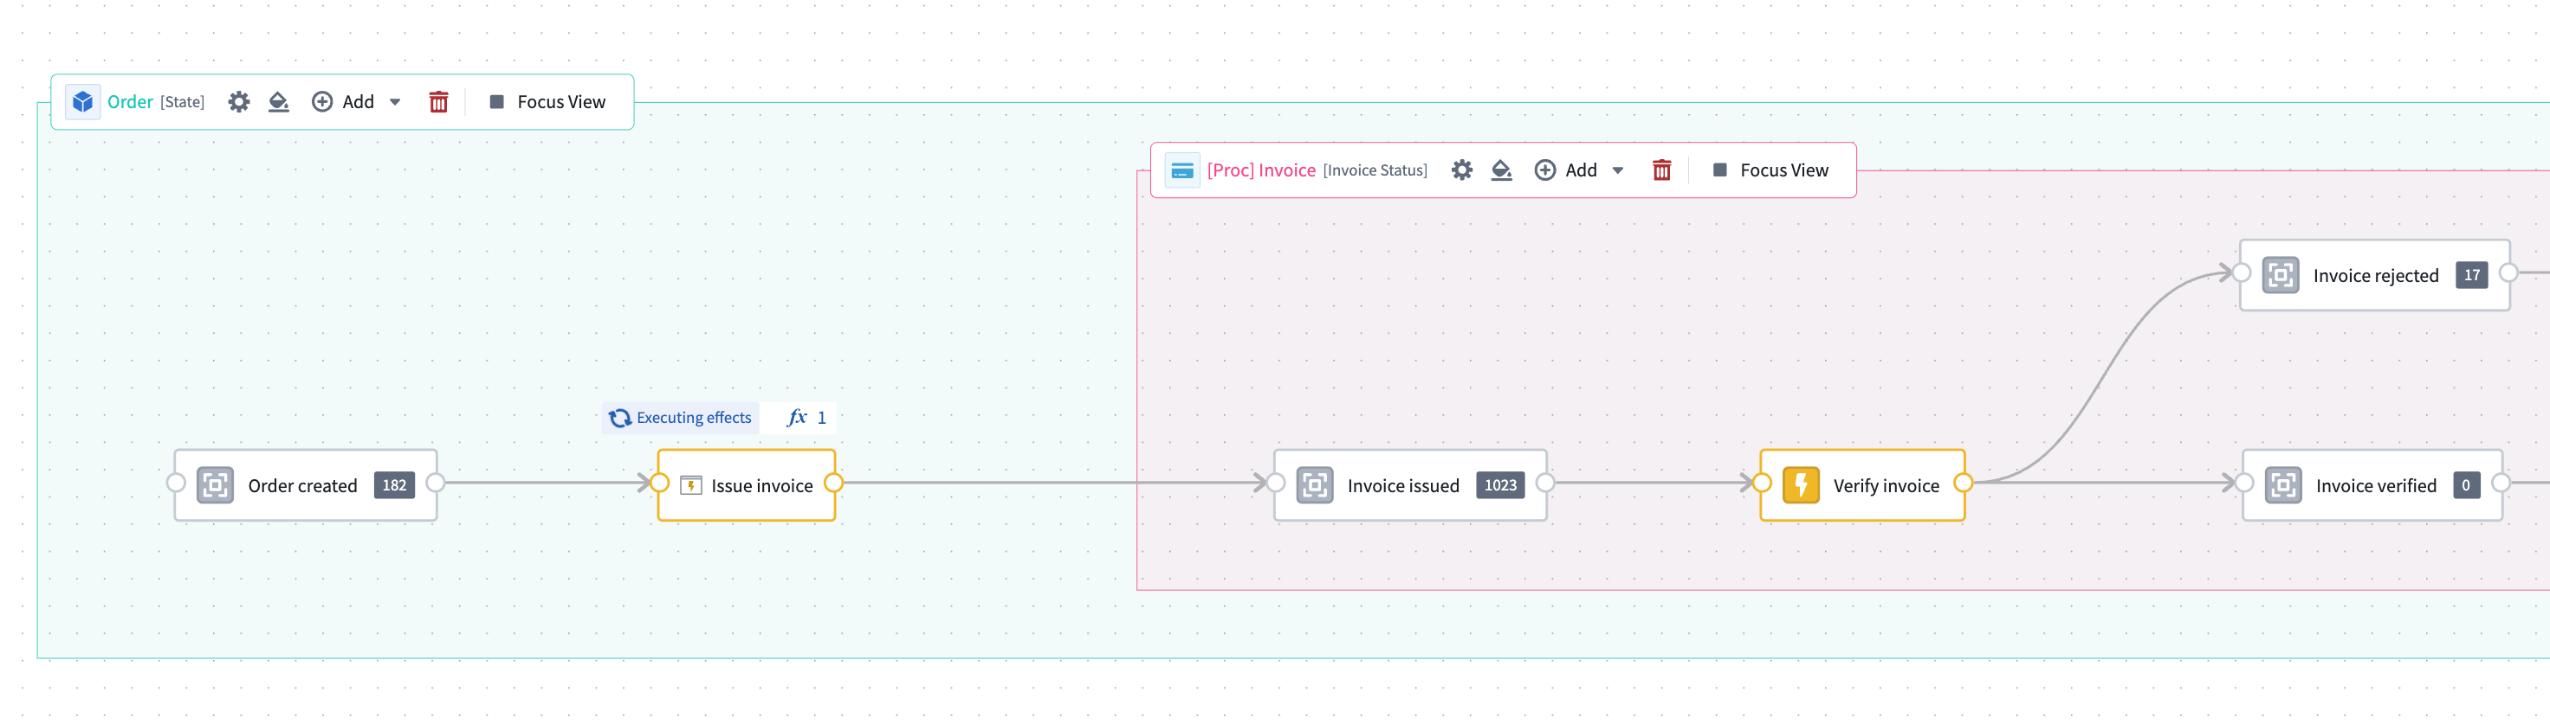Expand the Add dropdown arrow in Order toolbar
2550x724 pixels.
tap(395, 102)
